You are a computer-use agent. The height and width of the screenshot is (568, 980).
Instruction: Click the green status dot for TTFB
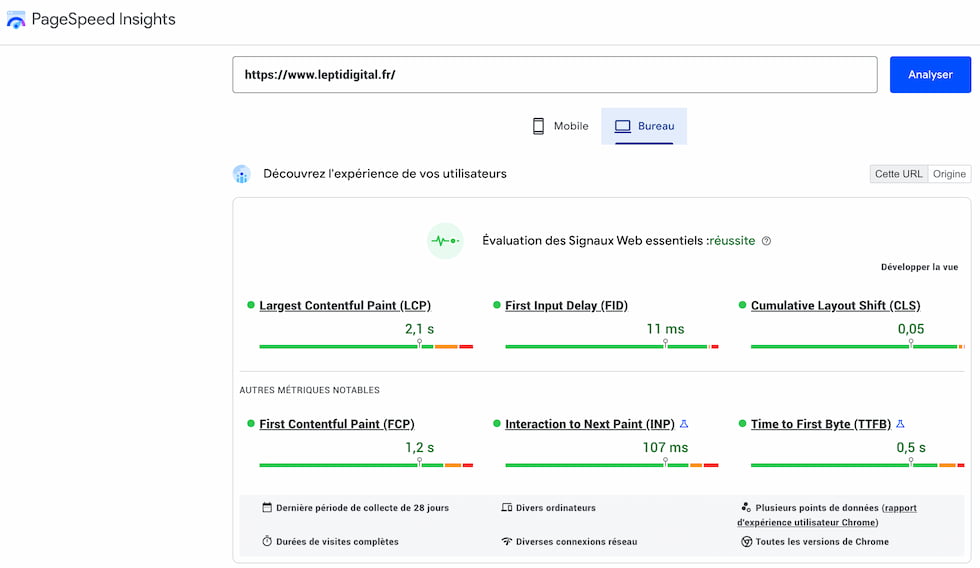(x=742, y=424)
